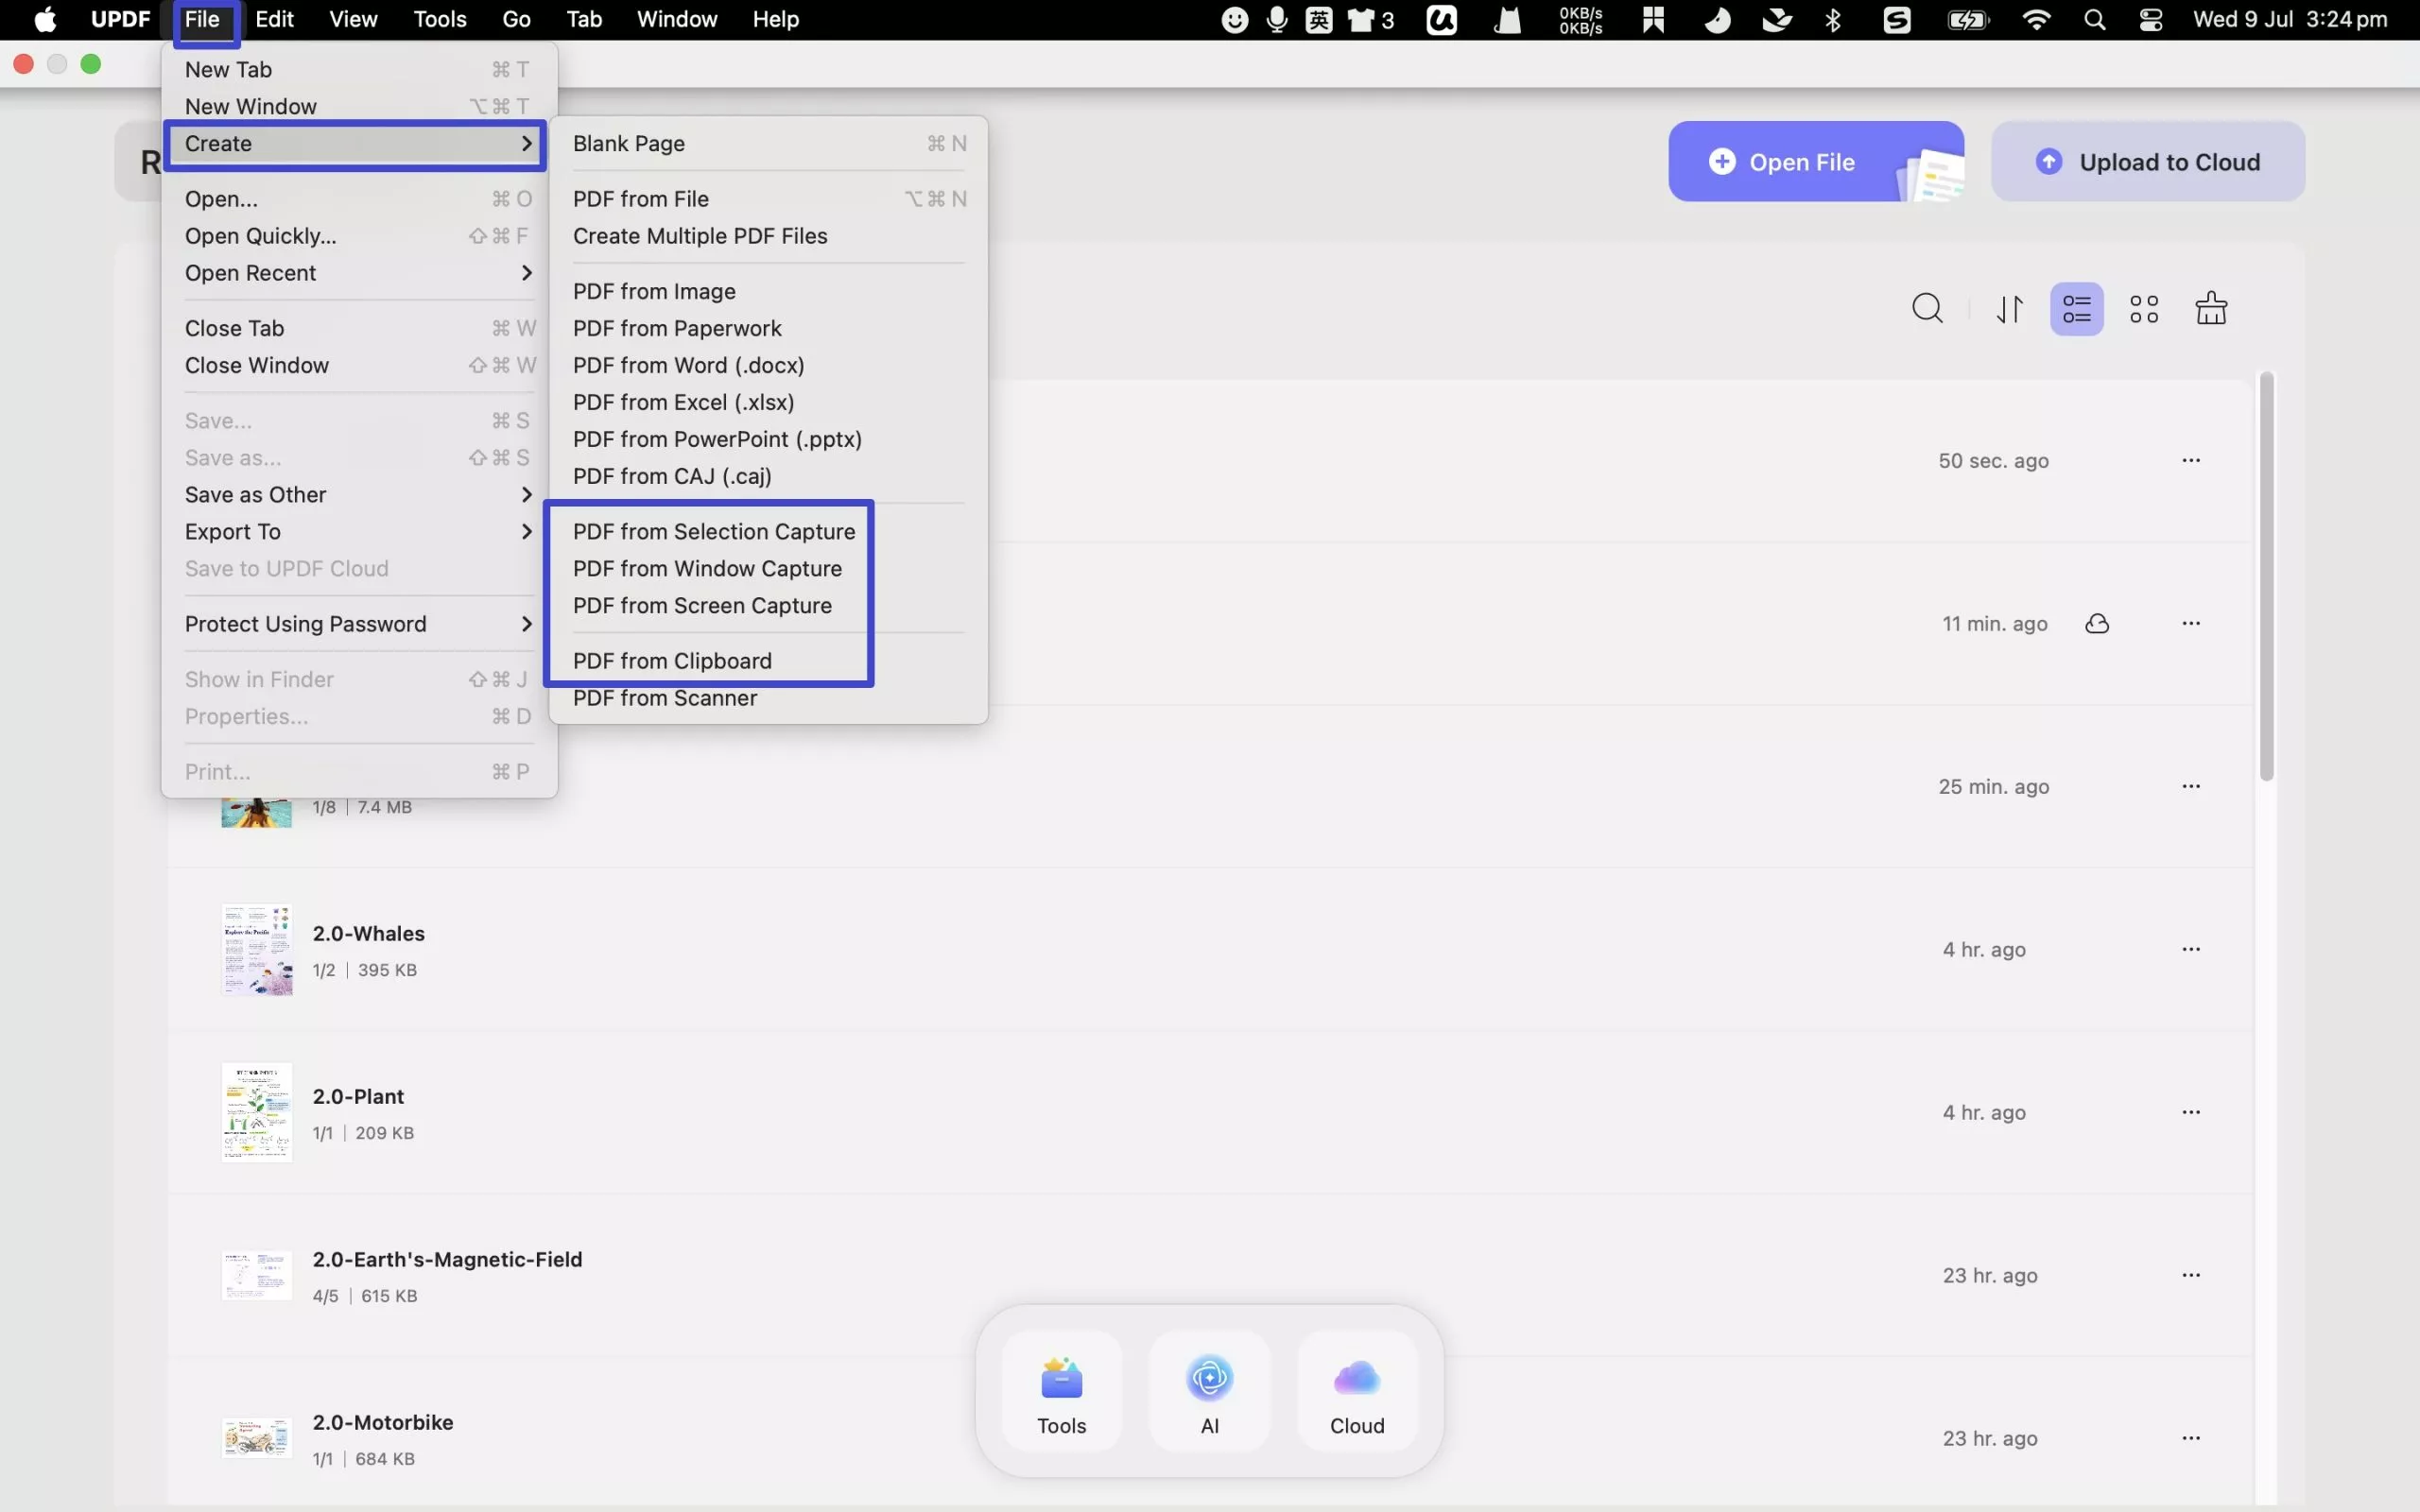Click the Open File button
This screenshot has width=2420, height=1512.
click(1816, 161)
